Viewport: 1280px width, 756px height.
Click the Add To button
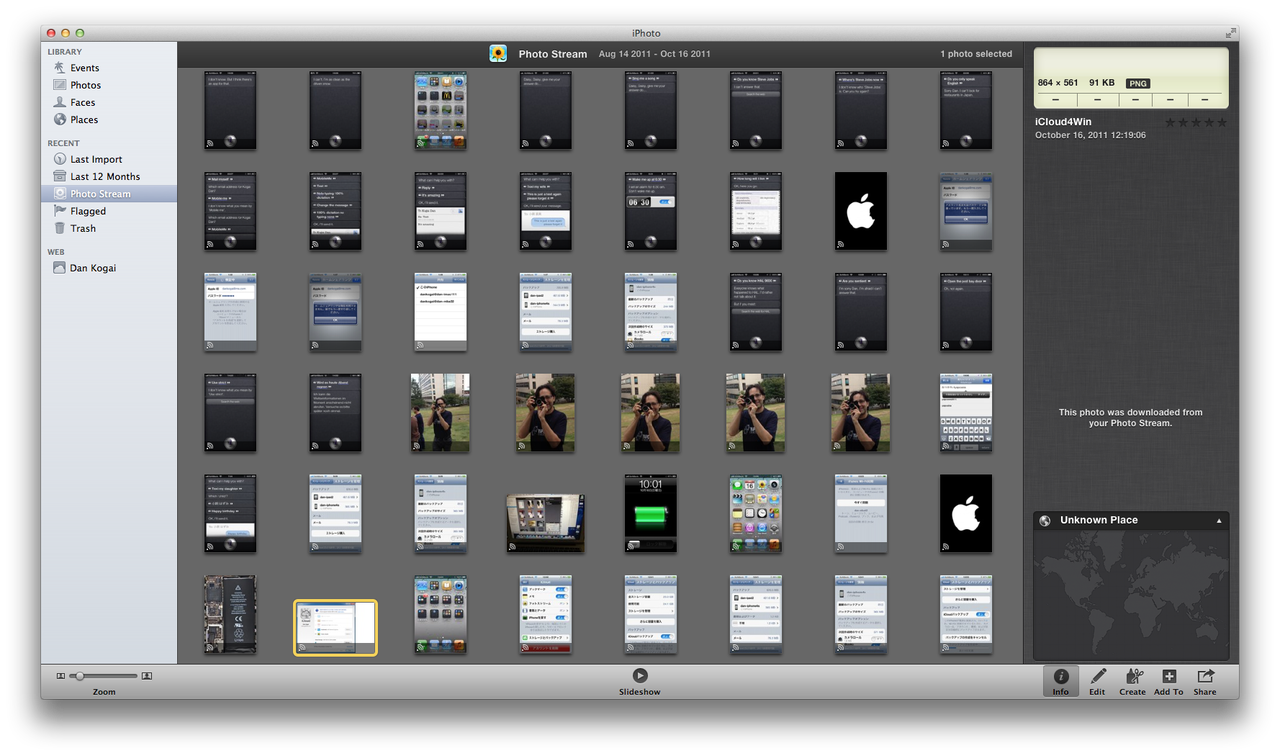click(x=1169, y=681)
